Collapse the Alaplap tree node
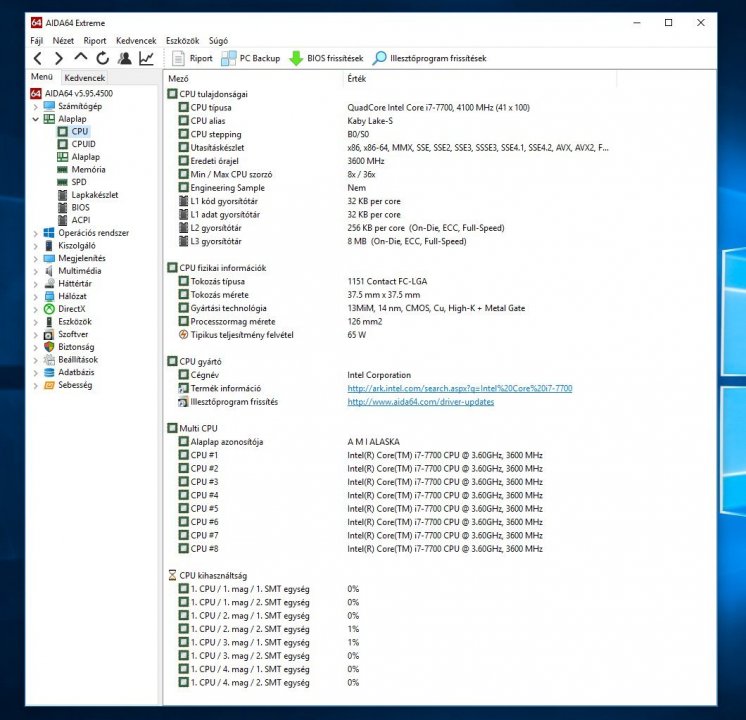The image size is (746, 720). 36,119
